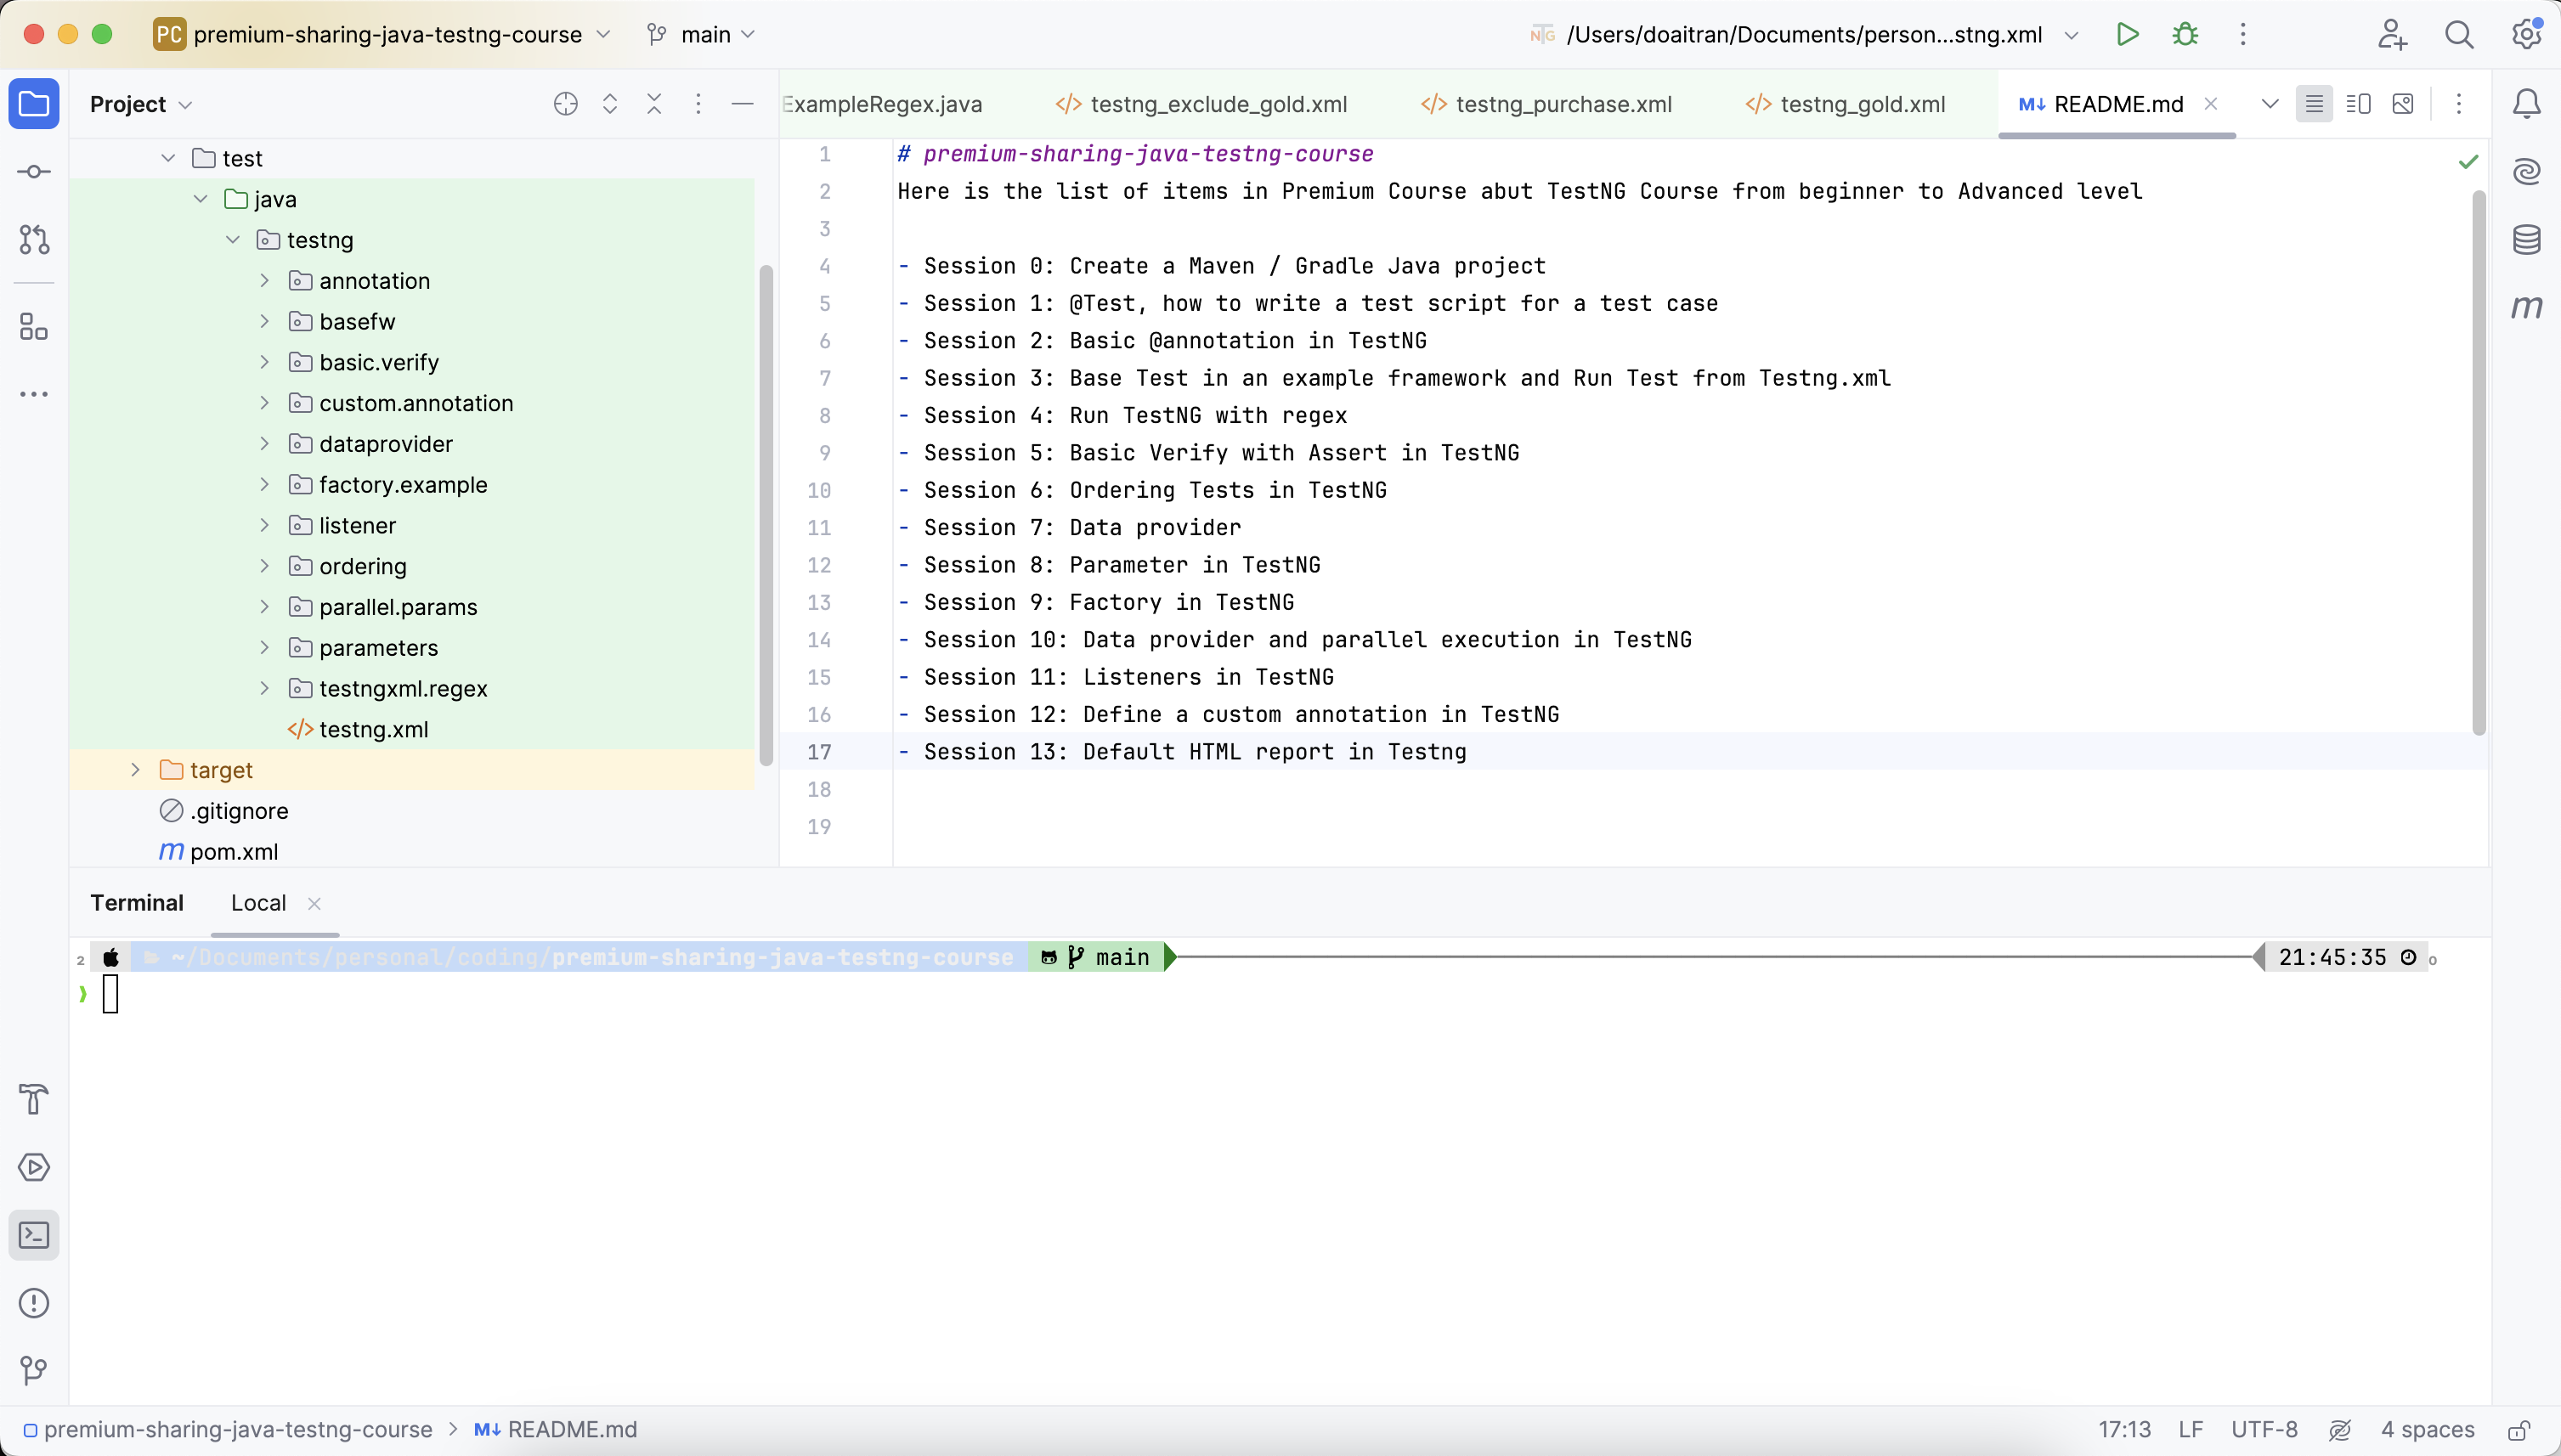
Task: Open Search Everywhere magnifier
Action: (x=2459, y=34)
